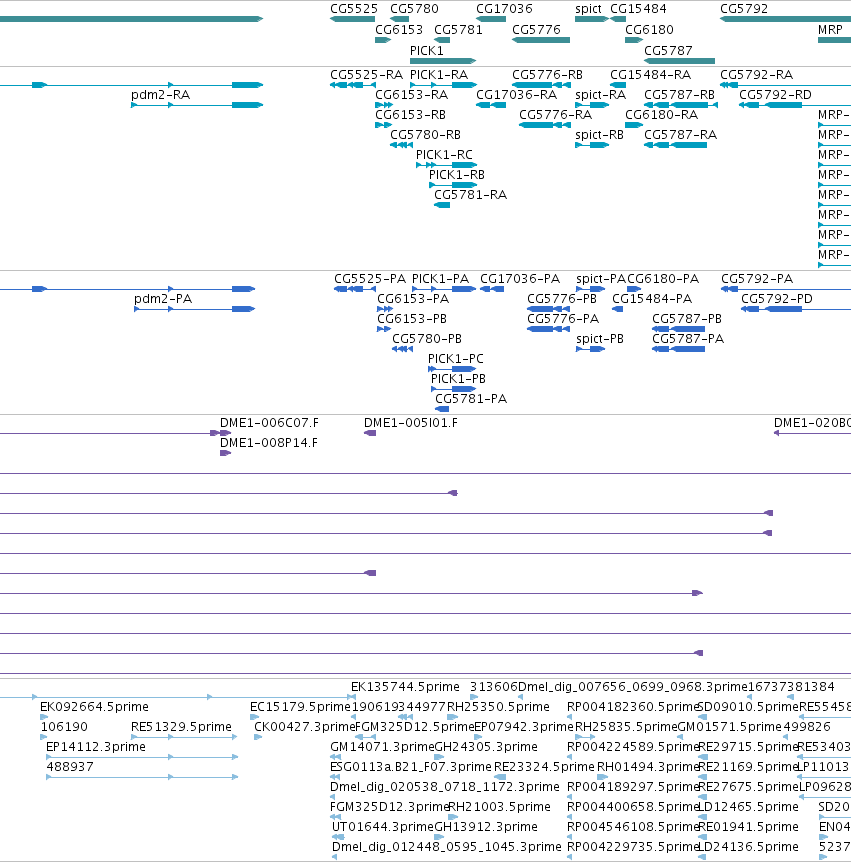Click protein CG15484-PA
Viewport: 851px width, 862px height.
click(652, 299)
